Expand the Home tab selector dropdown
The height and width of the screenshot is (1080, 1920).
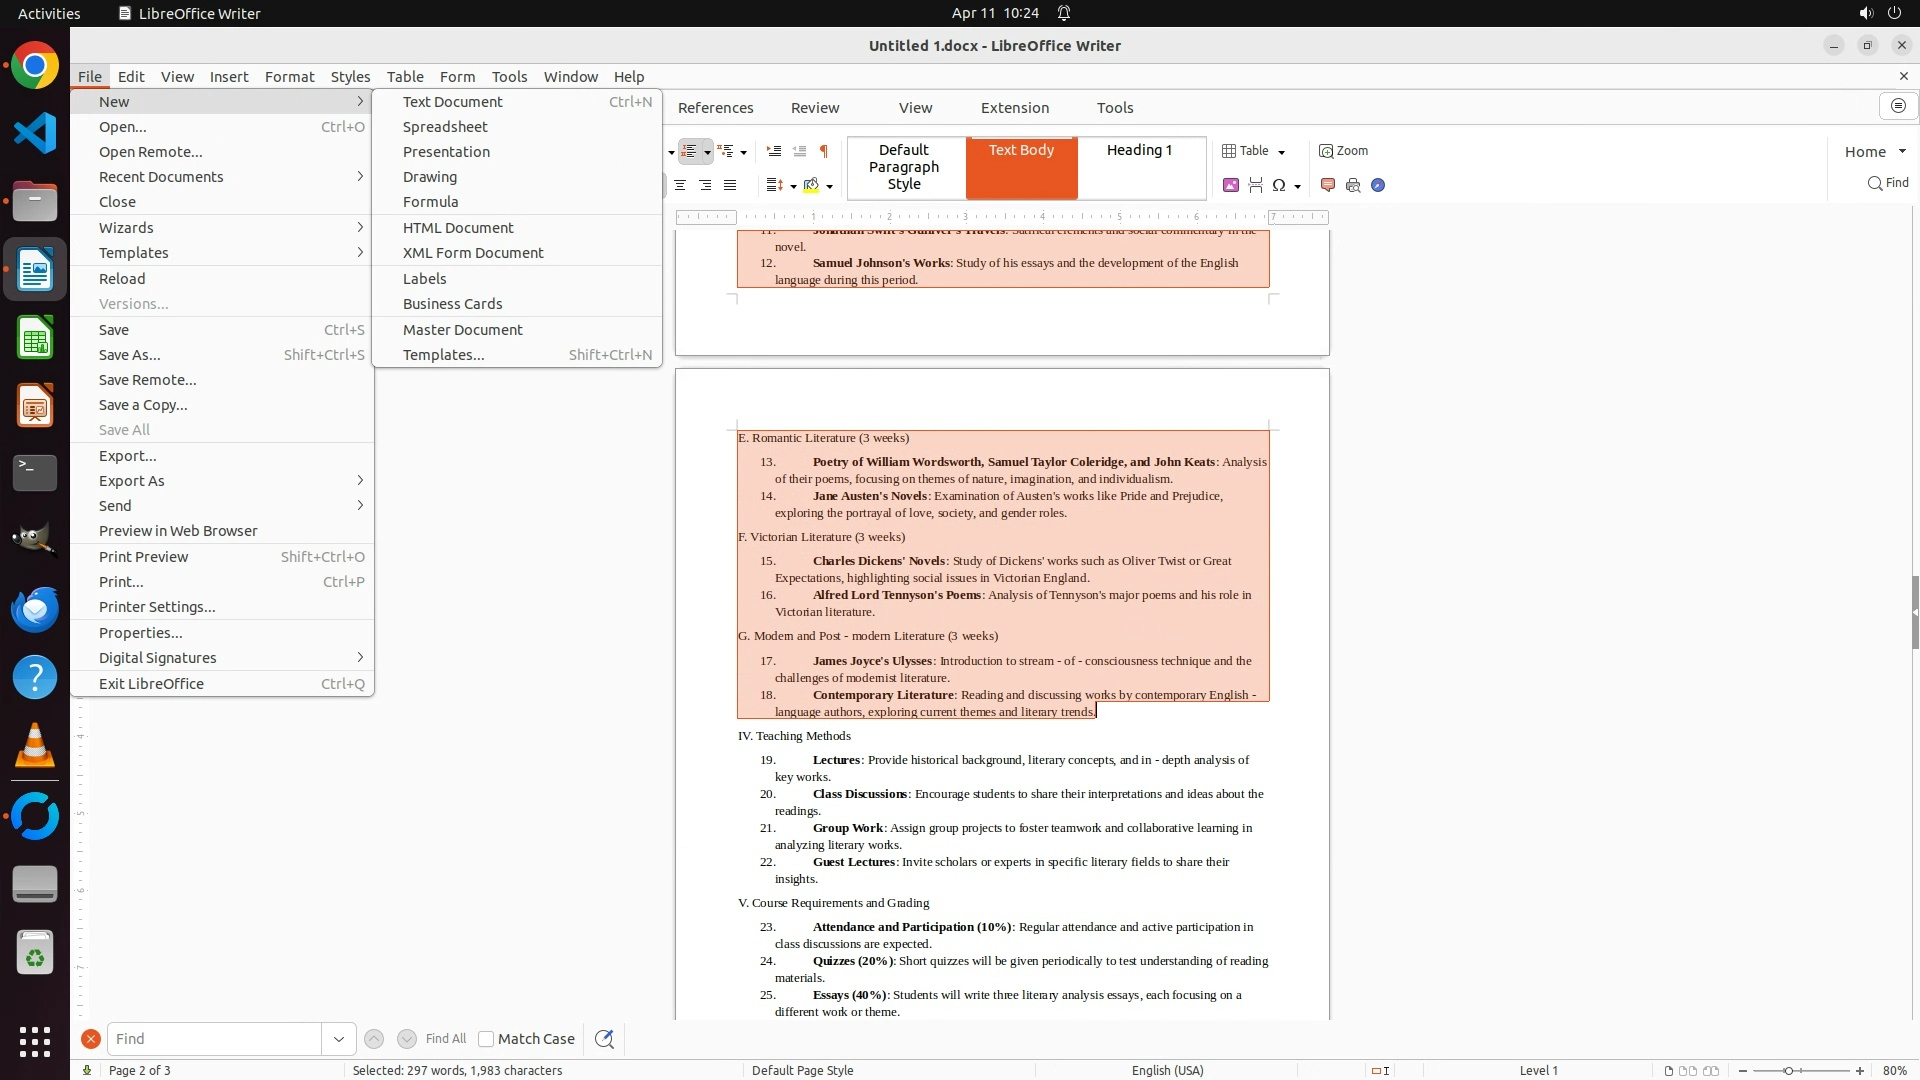point(1902,152)
